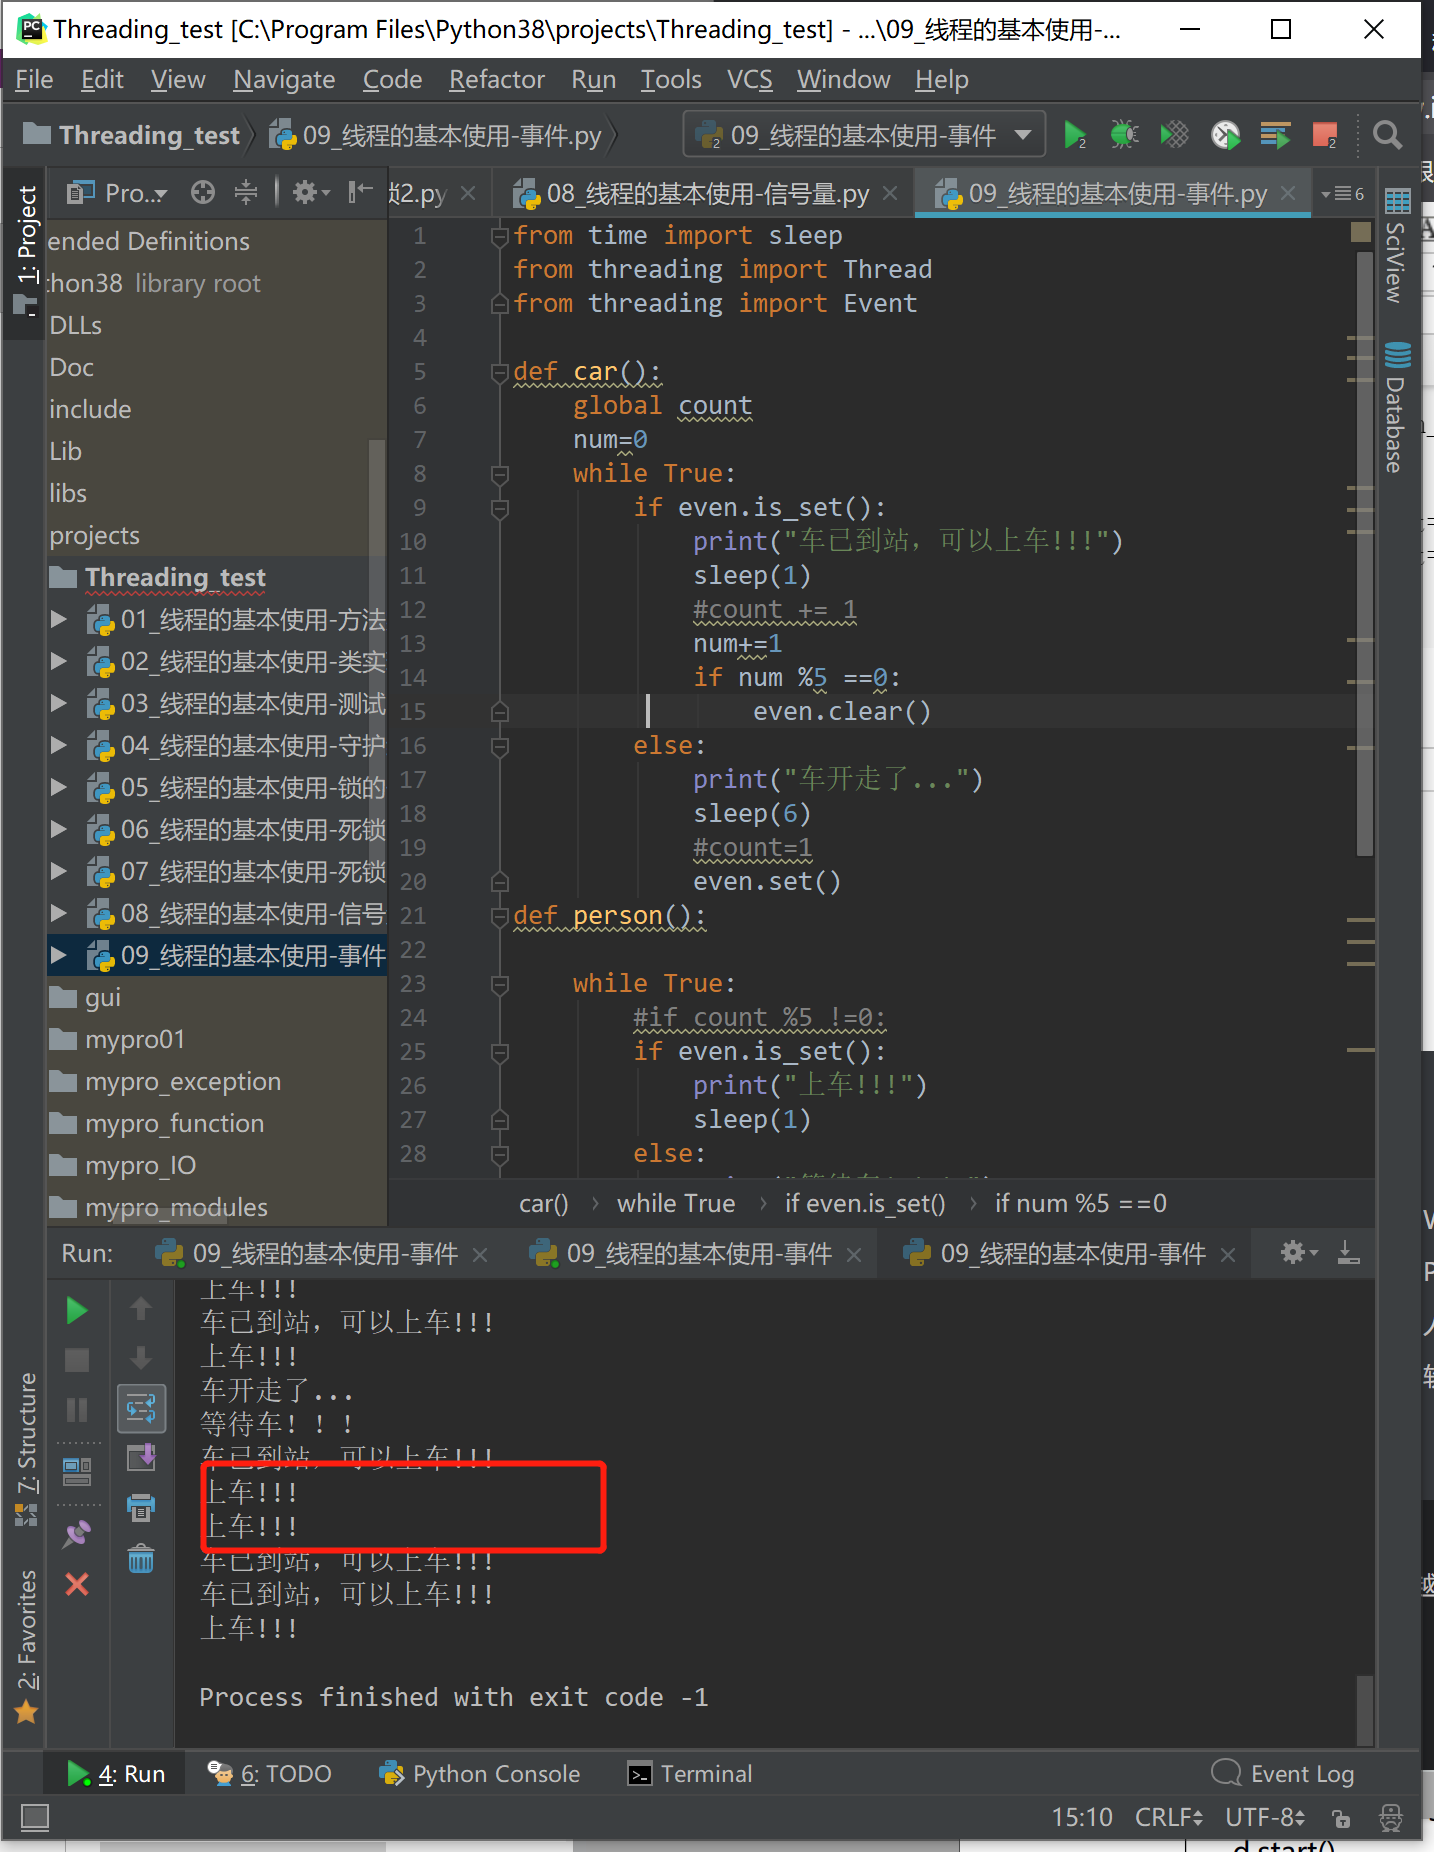
Task: Change line separator CRLF in status bar
Action: pyautogui.click(x=1168, y=1817)
